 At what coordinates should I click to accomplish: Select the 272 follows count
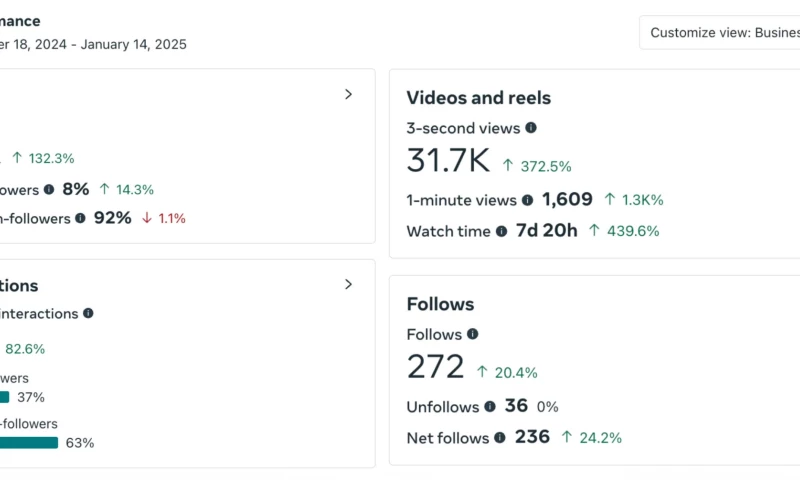(435, 367)
